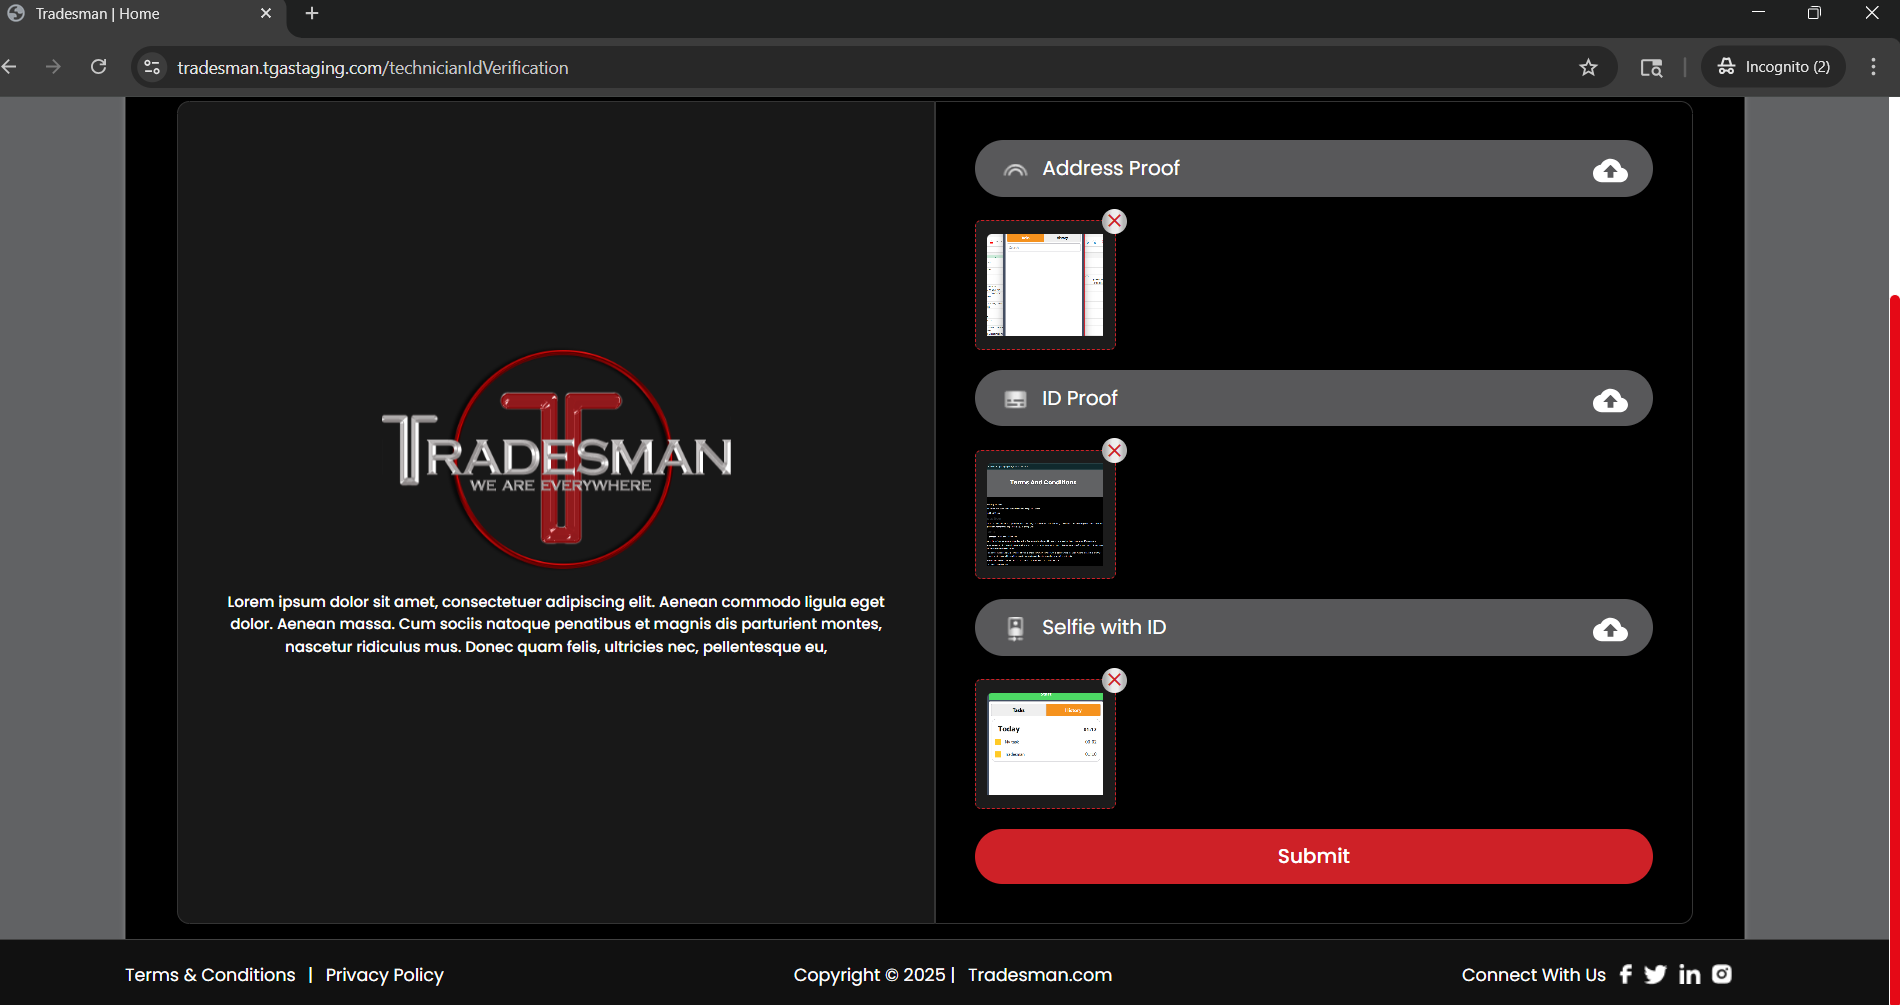Click the browser address bar URL
The width and height of the screenshot is (1900, 1005).
tap(373, 67)
